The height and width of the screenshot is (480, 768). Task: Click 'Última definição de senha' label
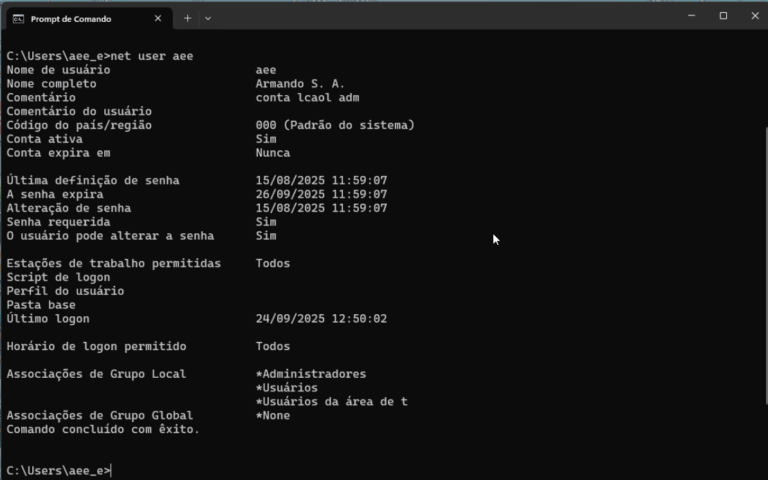(93, 180)
